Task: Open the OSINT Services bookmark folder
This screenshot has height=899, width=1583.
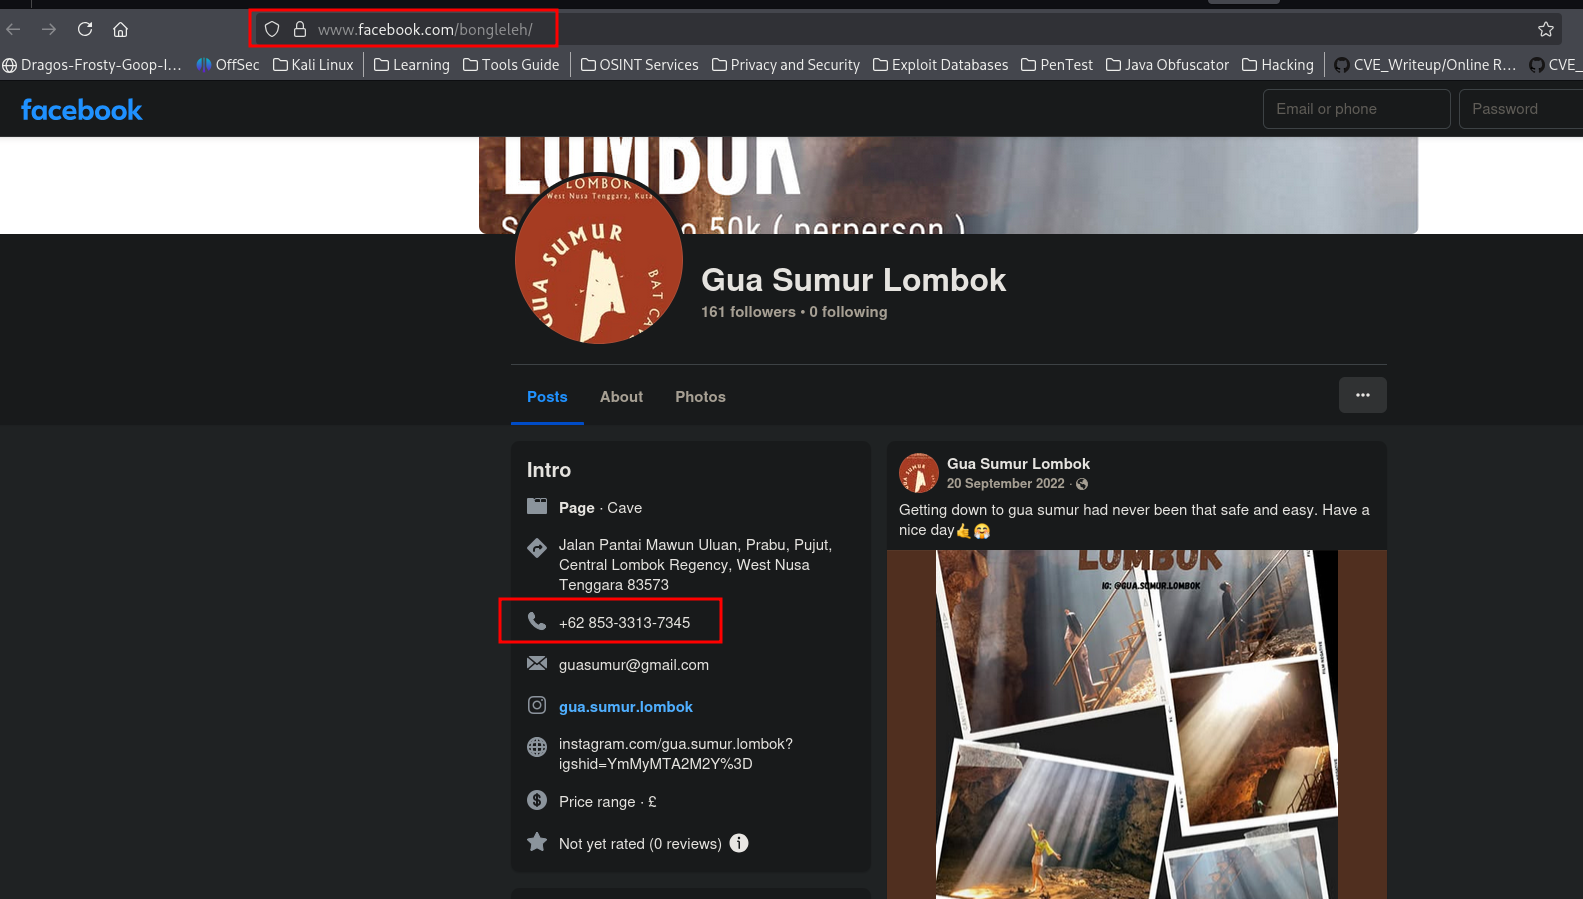Action: click(639, 65)
